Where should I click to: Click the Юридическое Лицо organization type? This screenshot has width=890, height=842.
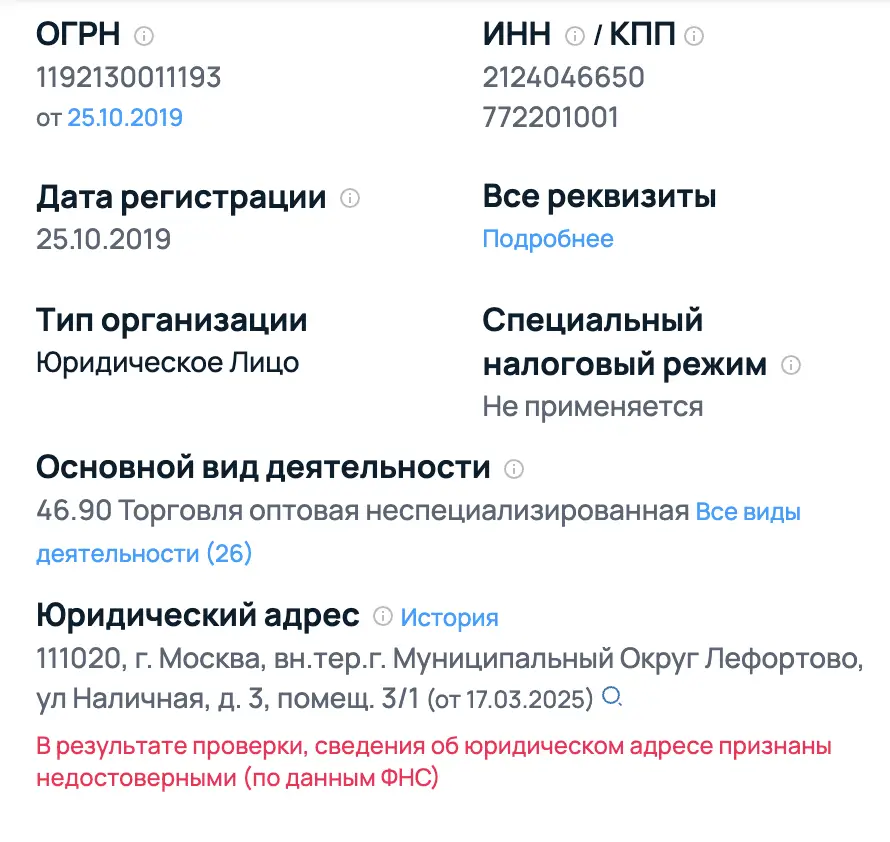click(167, 362)
